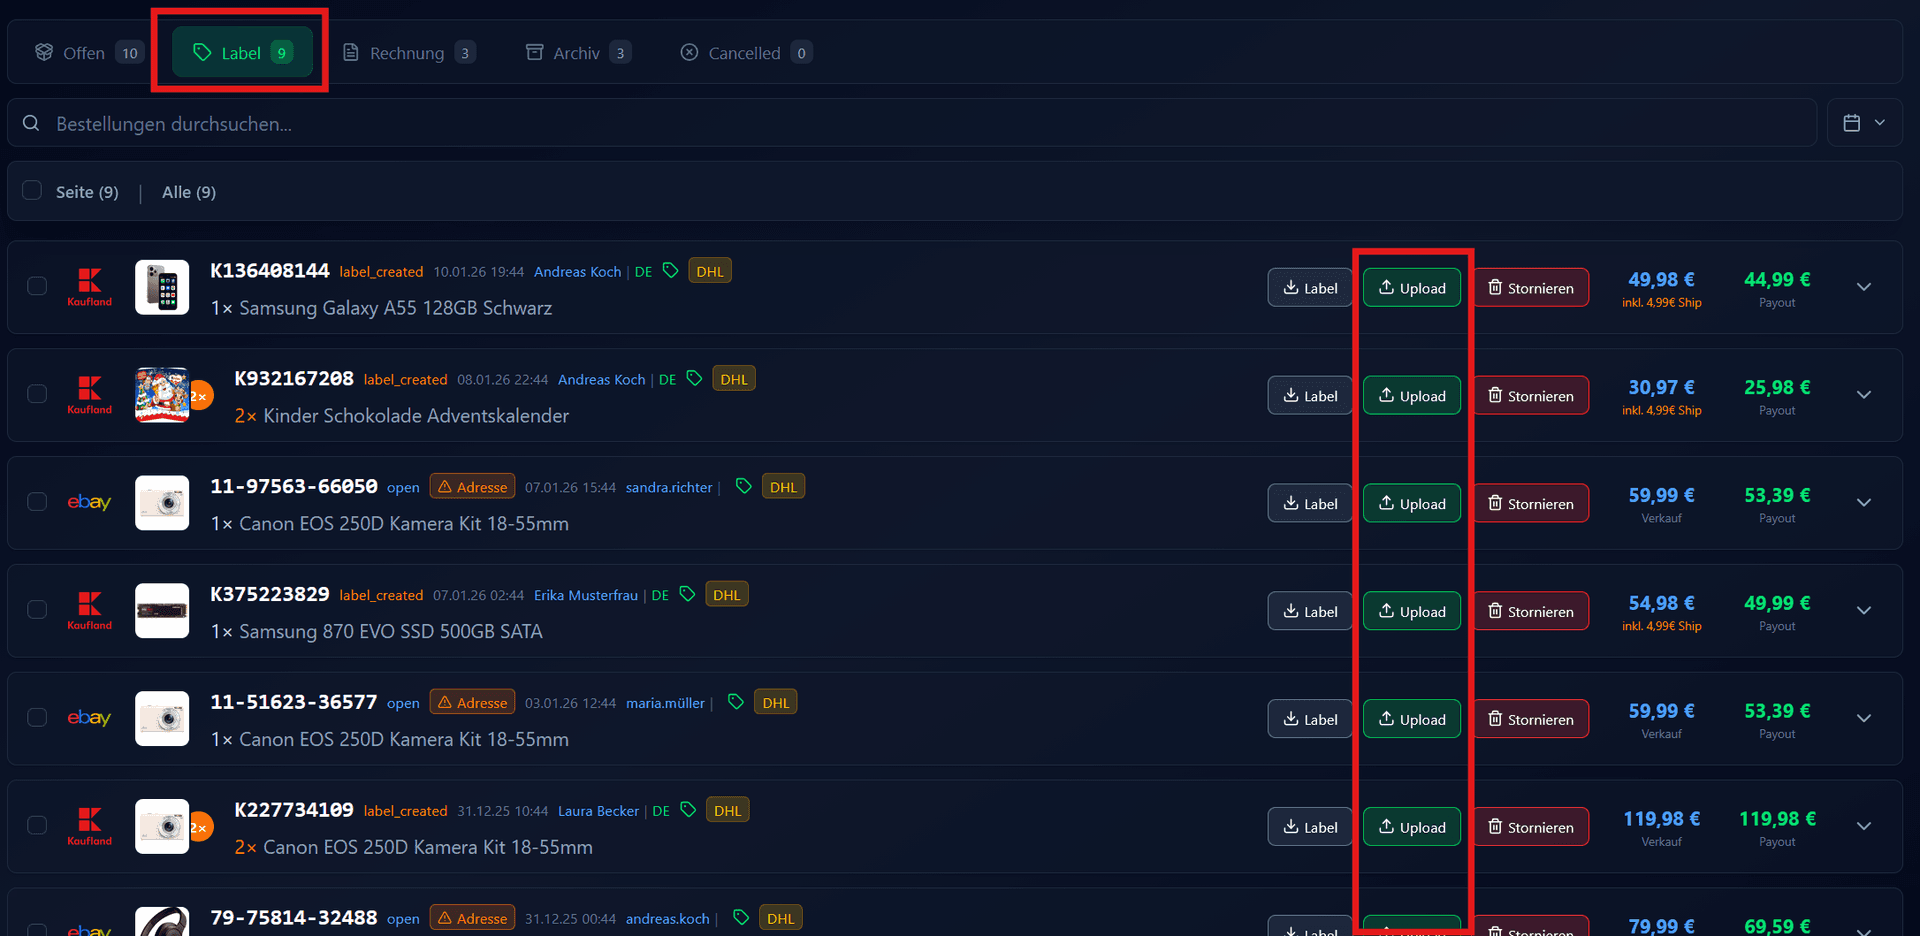Click the upload icon on order K227734109
Screen dimensions: 1920x936
[x=1387, y=827]
